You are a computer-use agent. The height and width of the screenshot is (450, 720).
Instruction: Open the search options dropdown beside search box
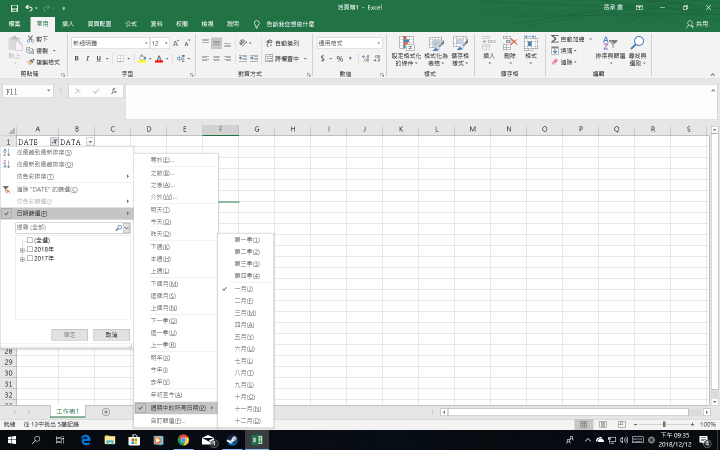[x=127, y=228]
